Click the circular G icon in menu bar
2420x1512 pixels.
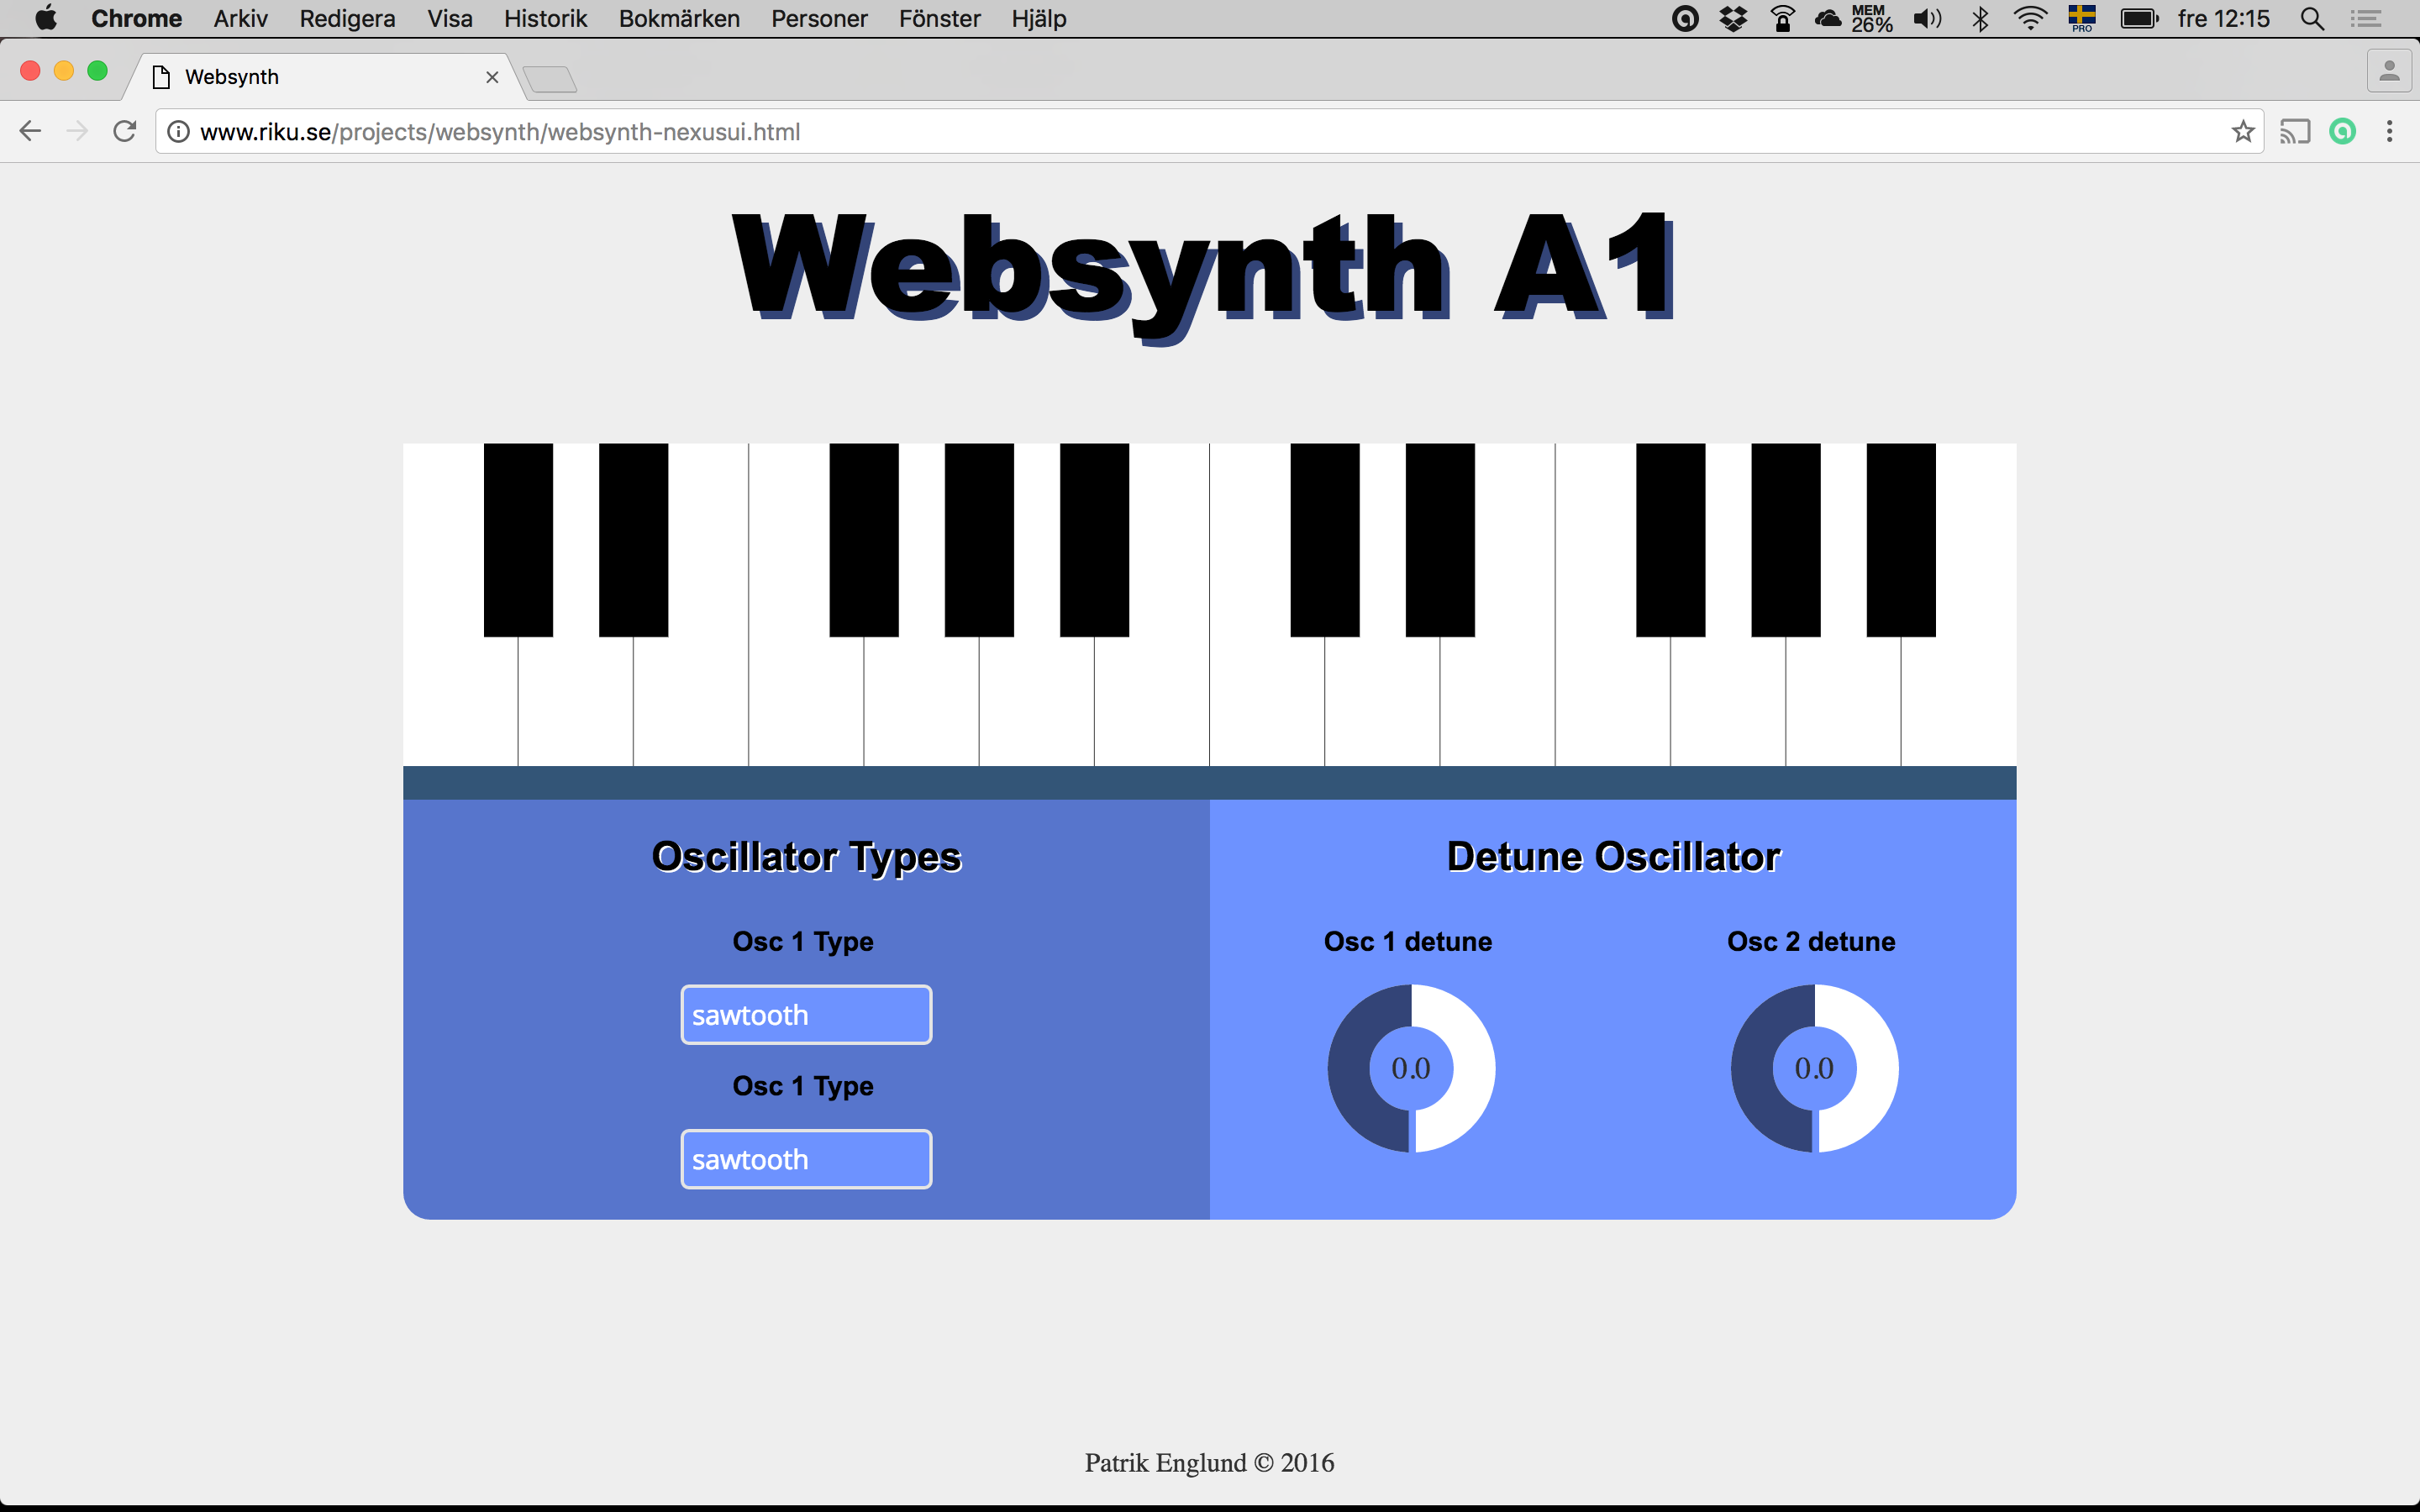[x=1685, y=18]
